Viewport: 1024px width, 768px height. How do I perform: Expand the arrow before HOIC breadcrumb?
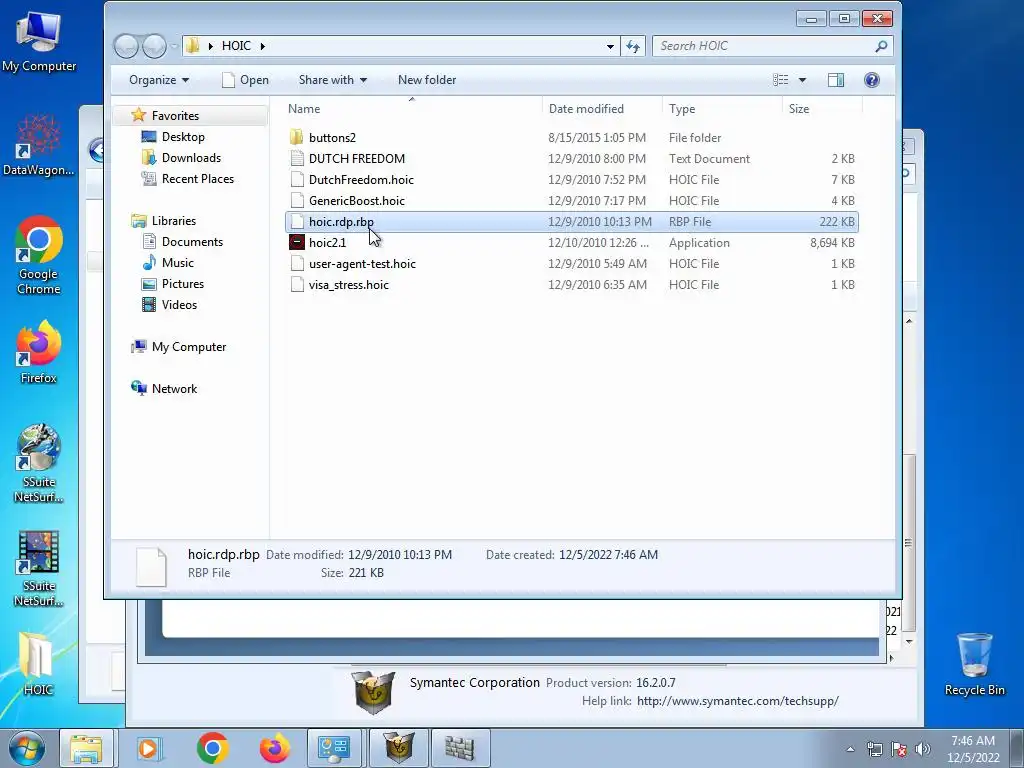(210, 46)
